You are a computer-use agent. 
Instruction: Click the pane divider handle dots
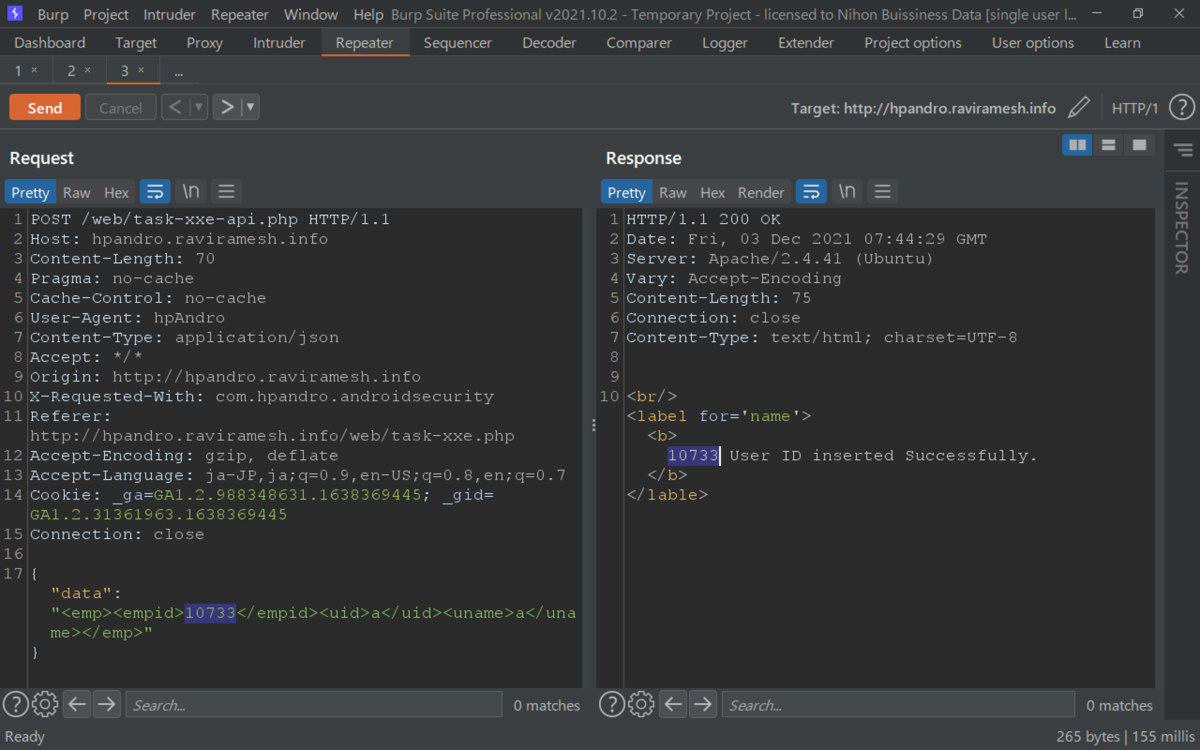(x=593, y=425)
